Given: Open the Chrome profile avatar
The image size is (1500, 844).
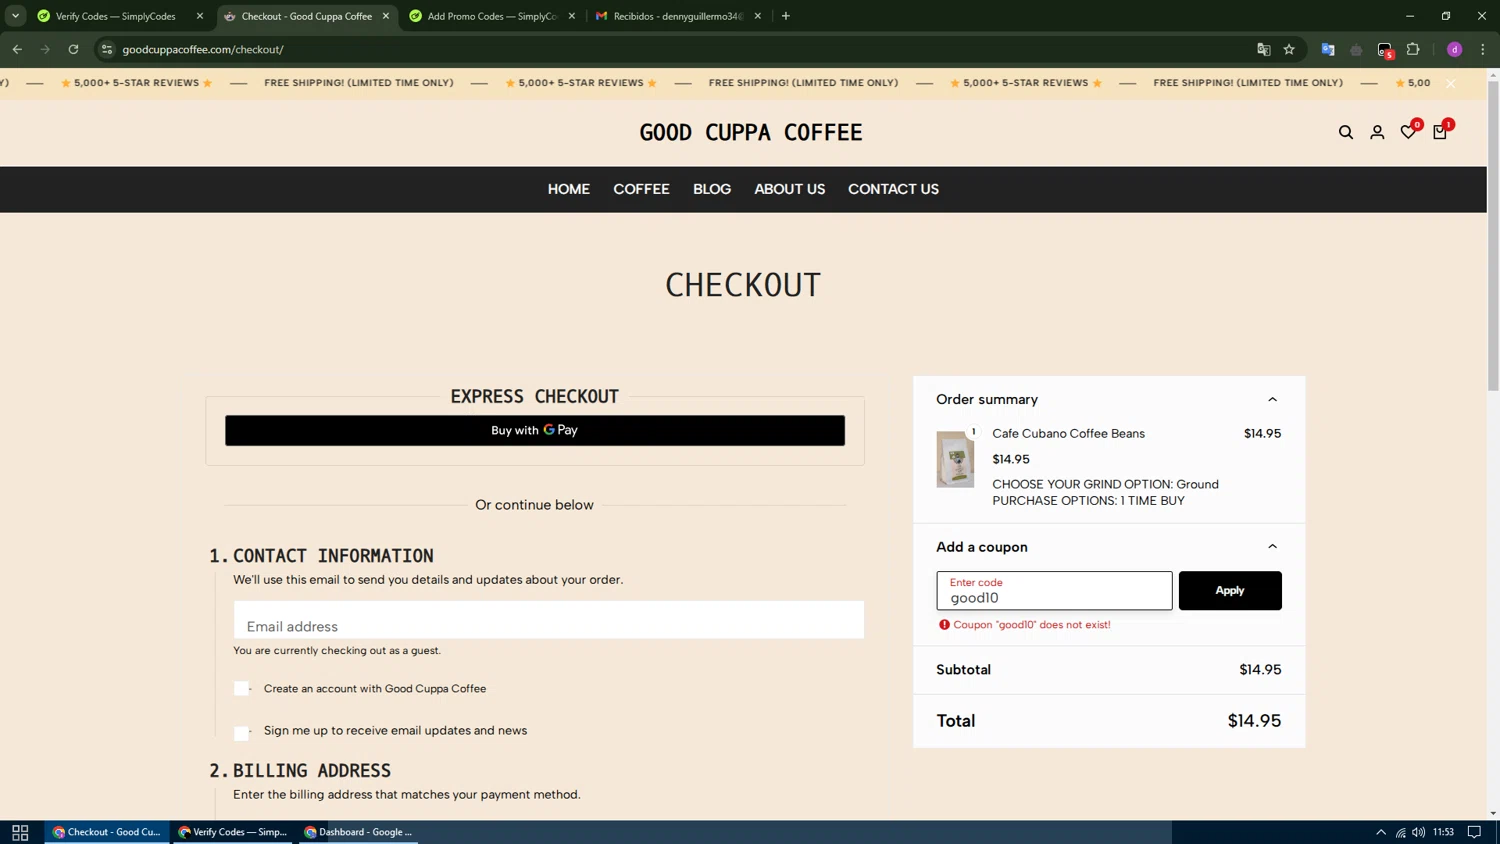Looking at the screenshot, I should click(1455, 49).
